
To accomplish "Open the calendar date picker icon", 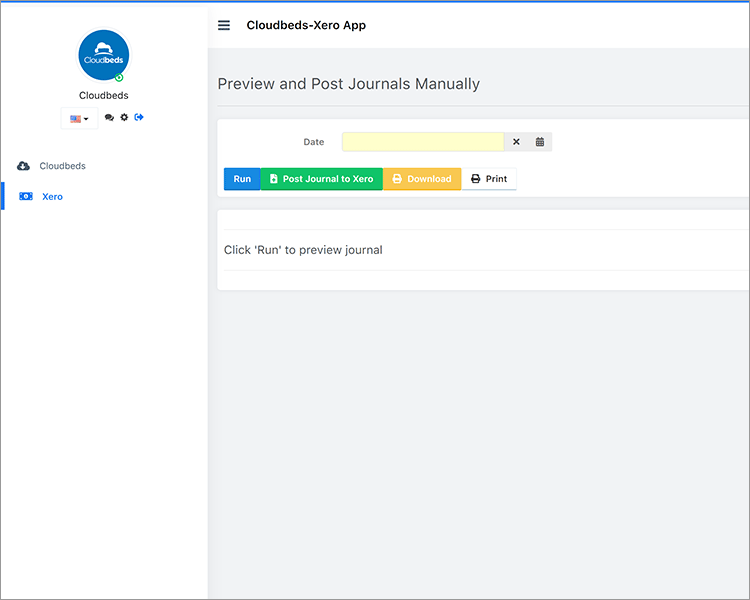I will click(540, 142).
